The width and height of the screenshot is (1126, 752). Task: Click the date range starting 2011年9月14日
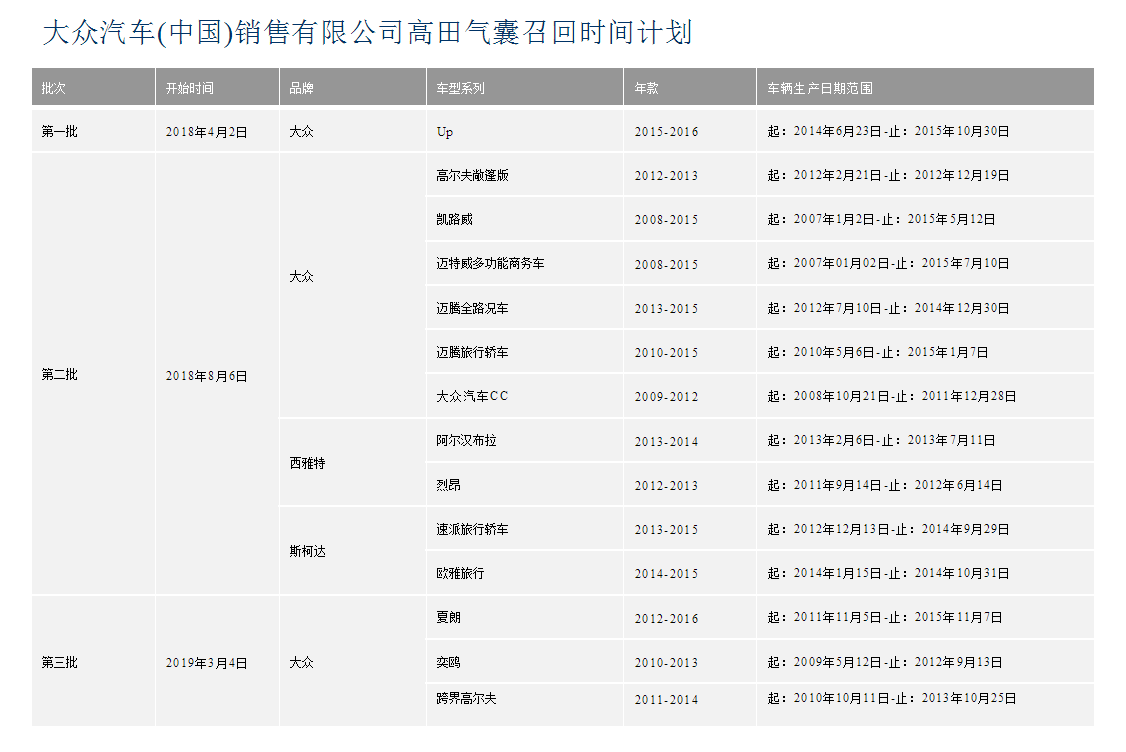(885, 485)
